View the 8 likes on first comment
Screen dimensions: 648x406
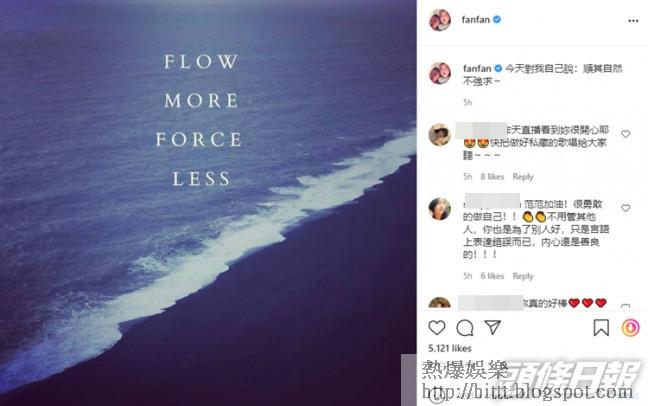click(x=492, y=177)
